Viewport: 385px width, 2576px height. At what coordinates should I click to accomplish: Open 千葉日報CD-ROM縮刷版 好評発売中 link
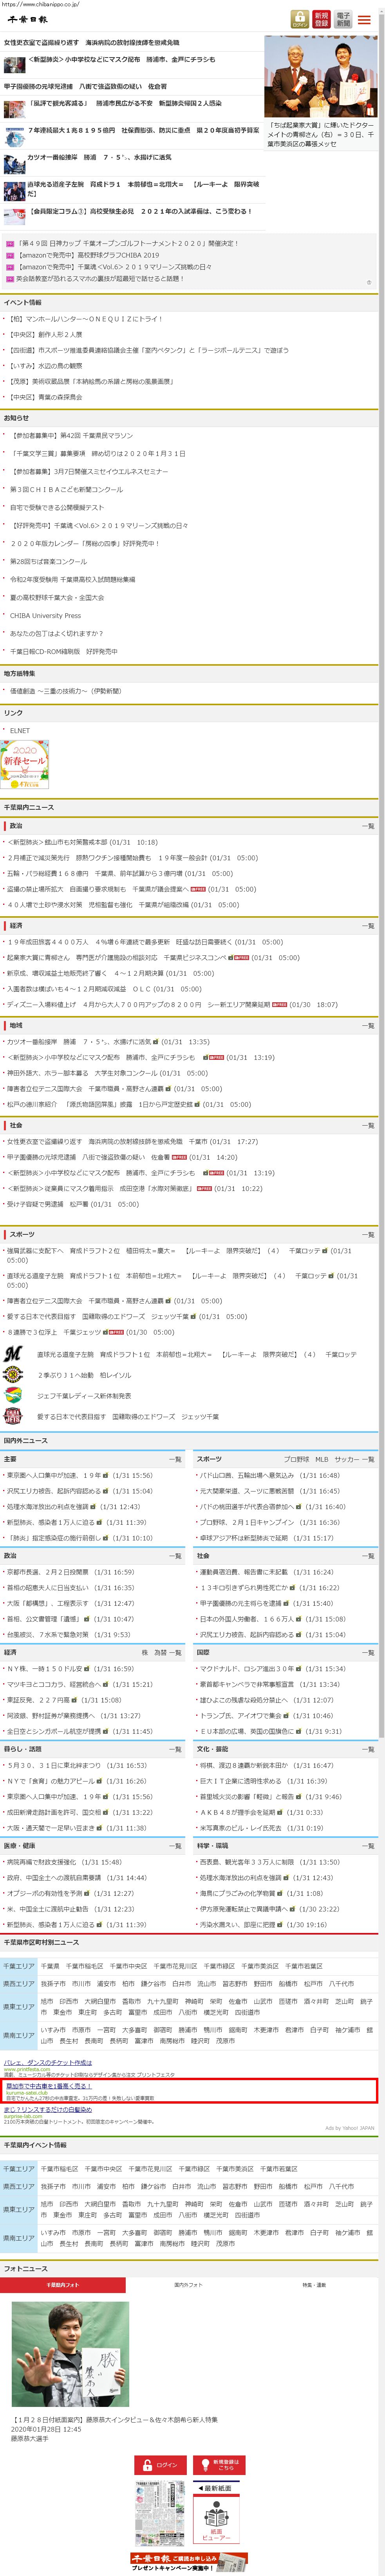point(64,652)
